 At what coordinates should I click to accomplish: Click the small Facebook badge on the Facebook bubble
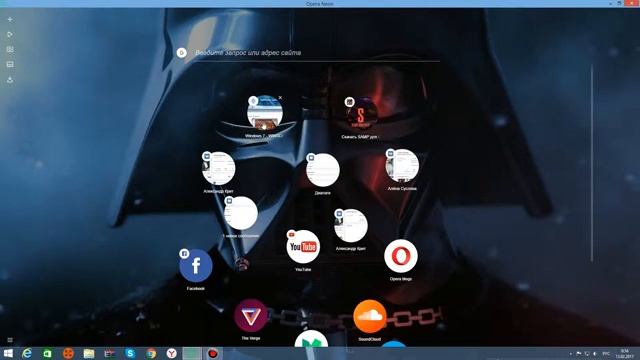[x=184, y=253]
